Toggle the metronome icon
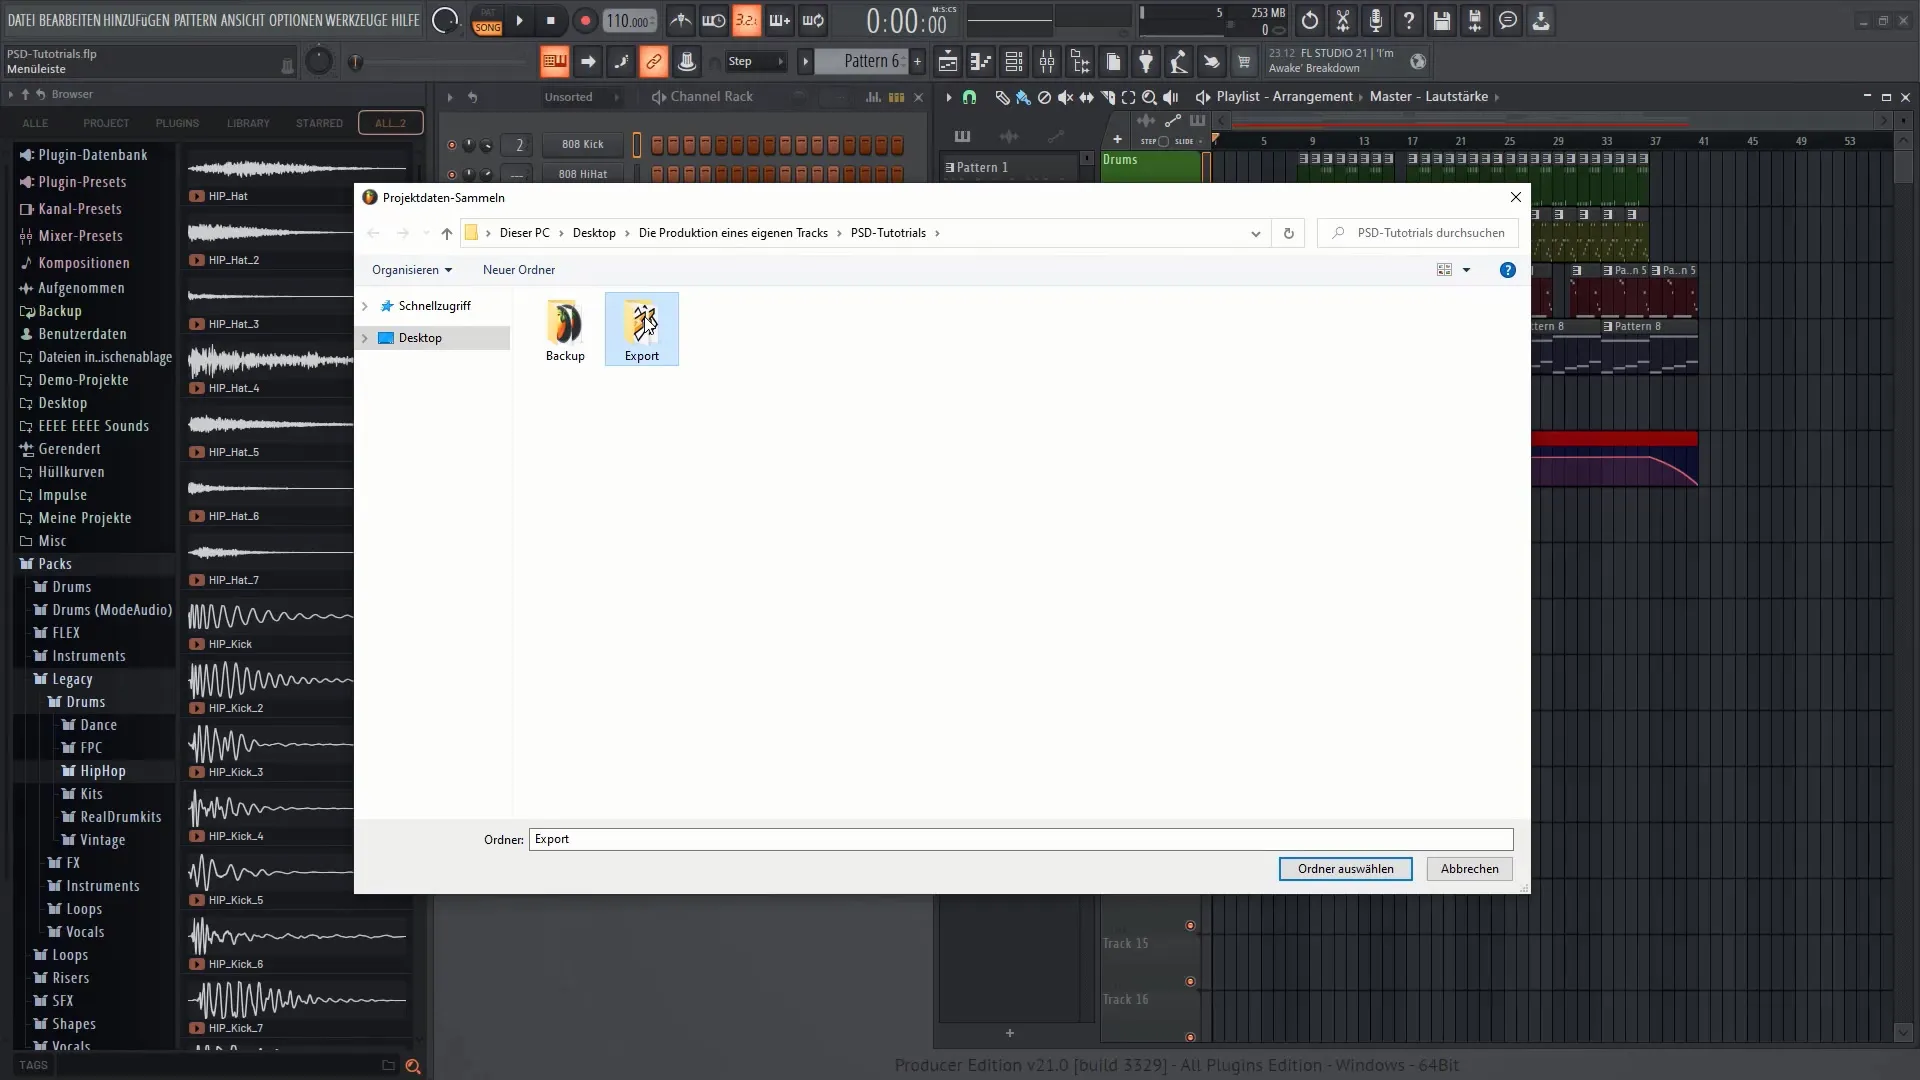 680,20
